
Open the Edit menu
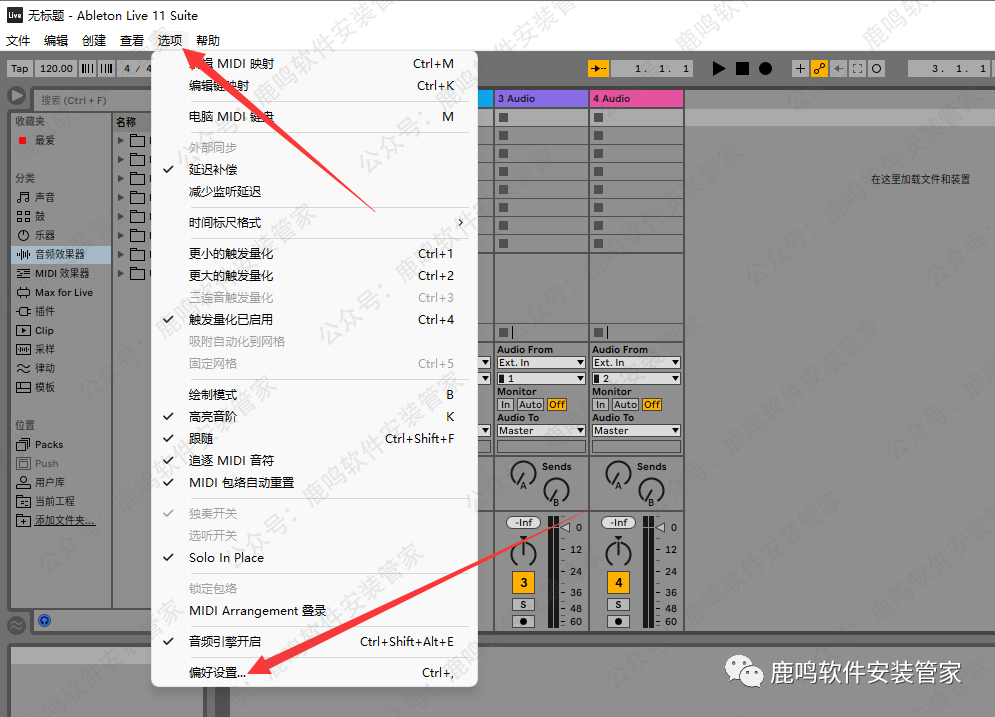tap(56, 41)
